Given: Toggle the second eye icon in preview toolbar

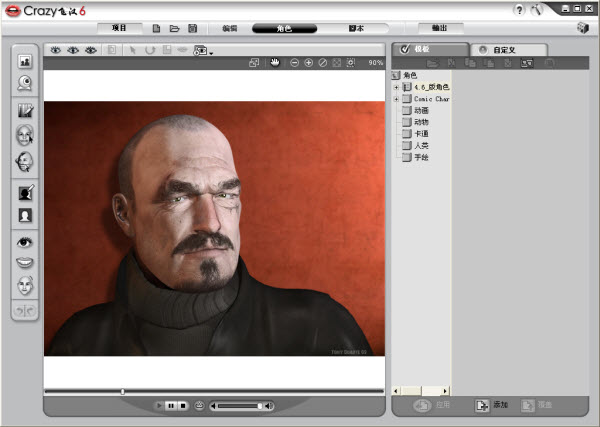Looking at the screenshot, I should point(73,49).
